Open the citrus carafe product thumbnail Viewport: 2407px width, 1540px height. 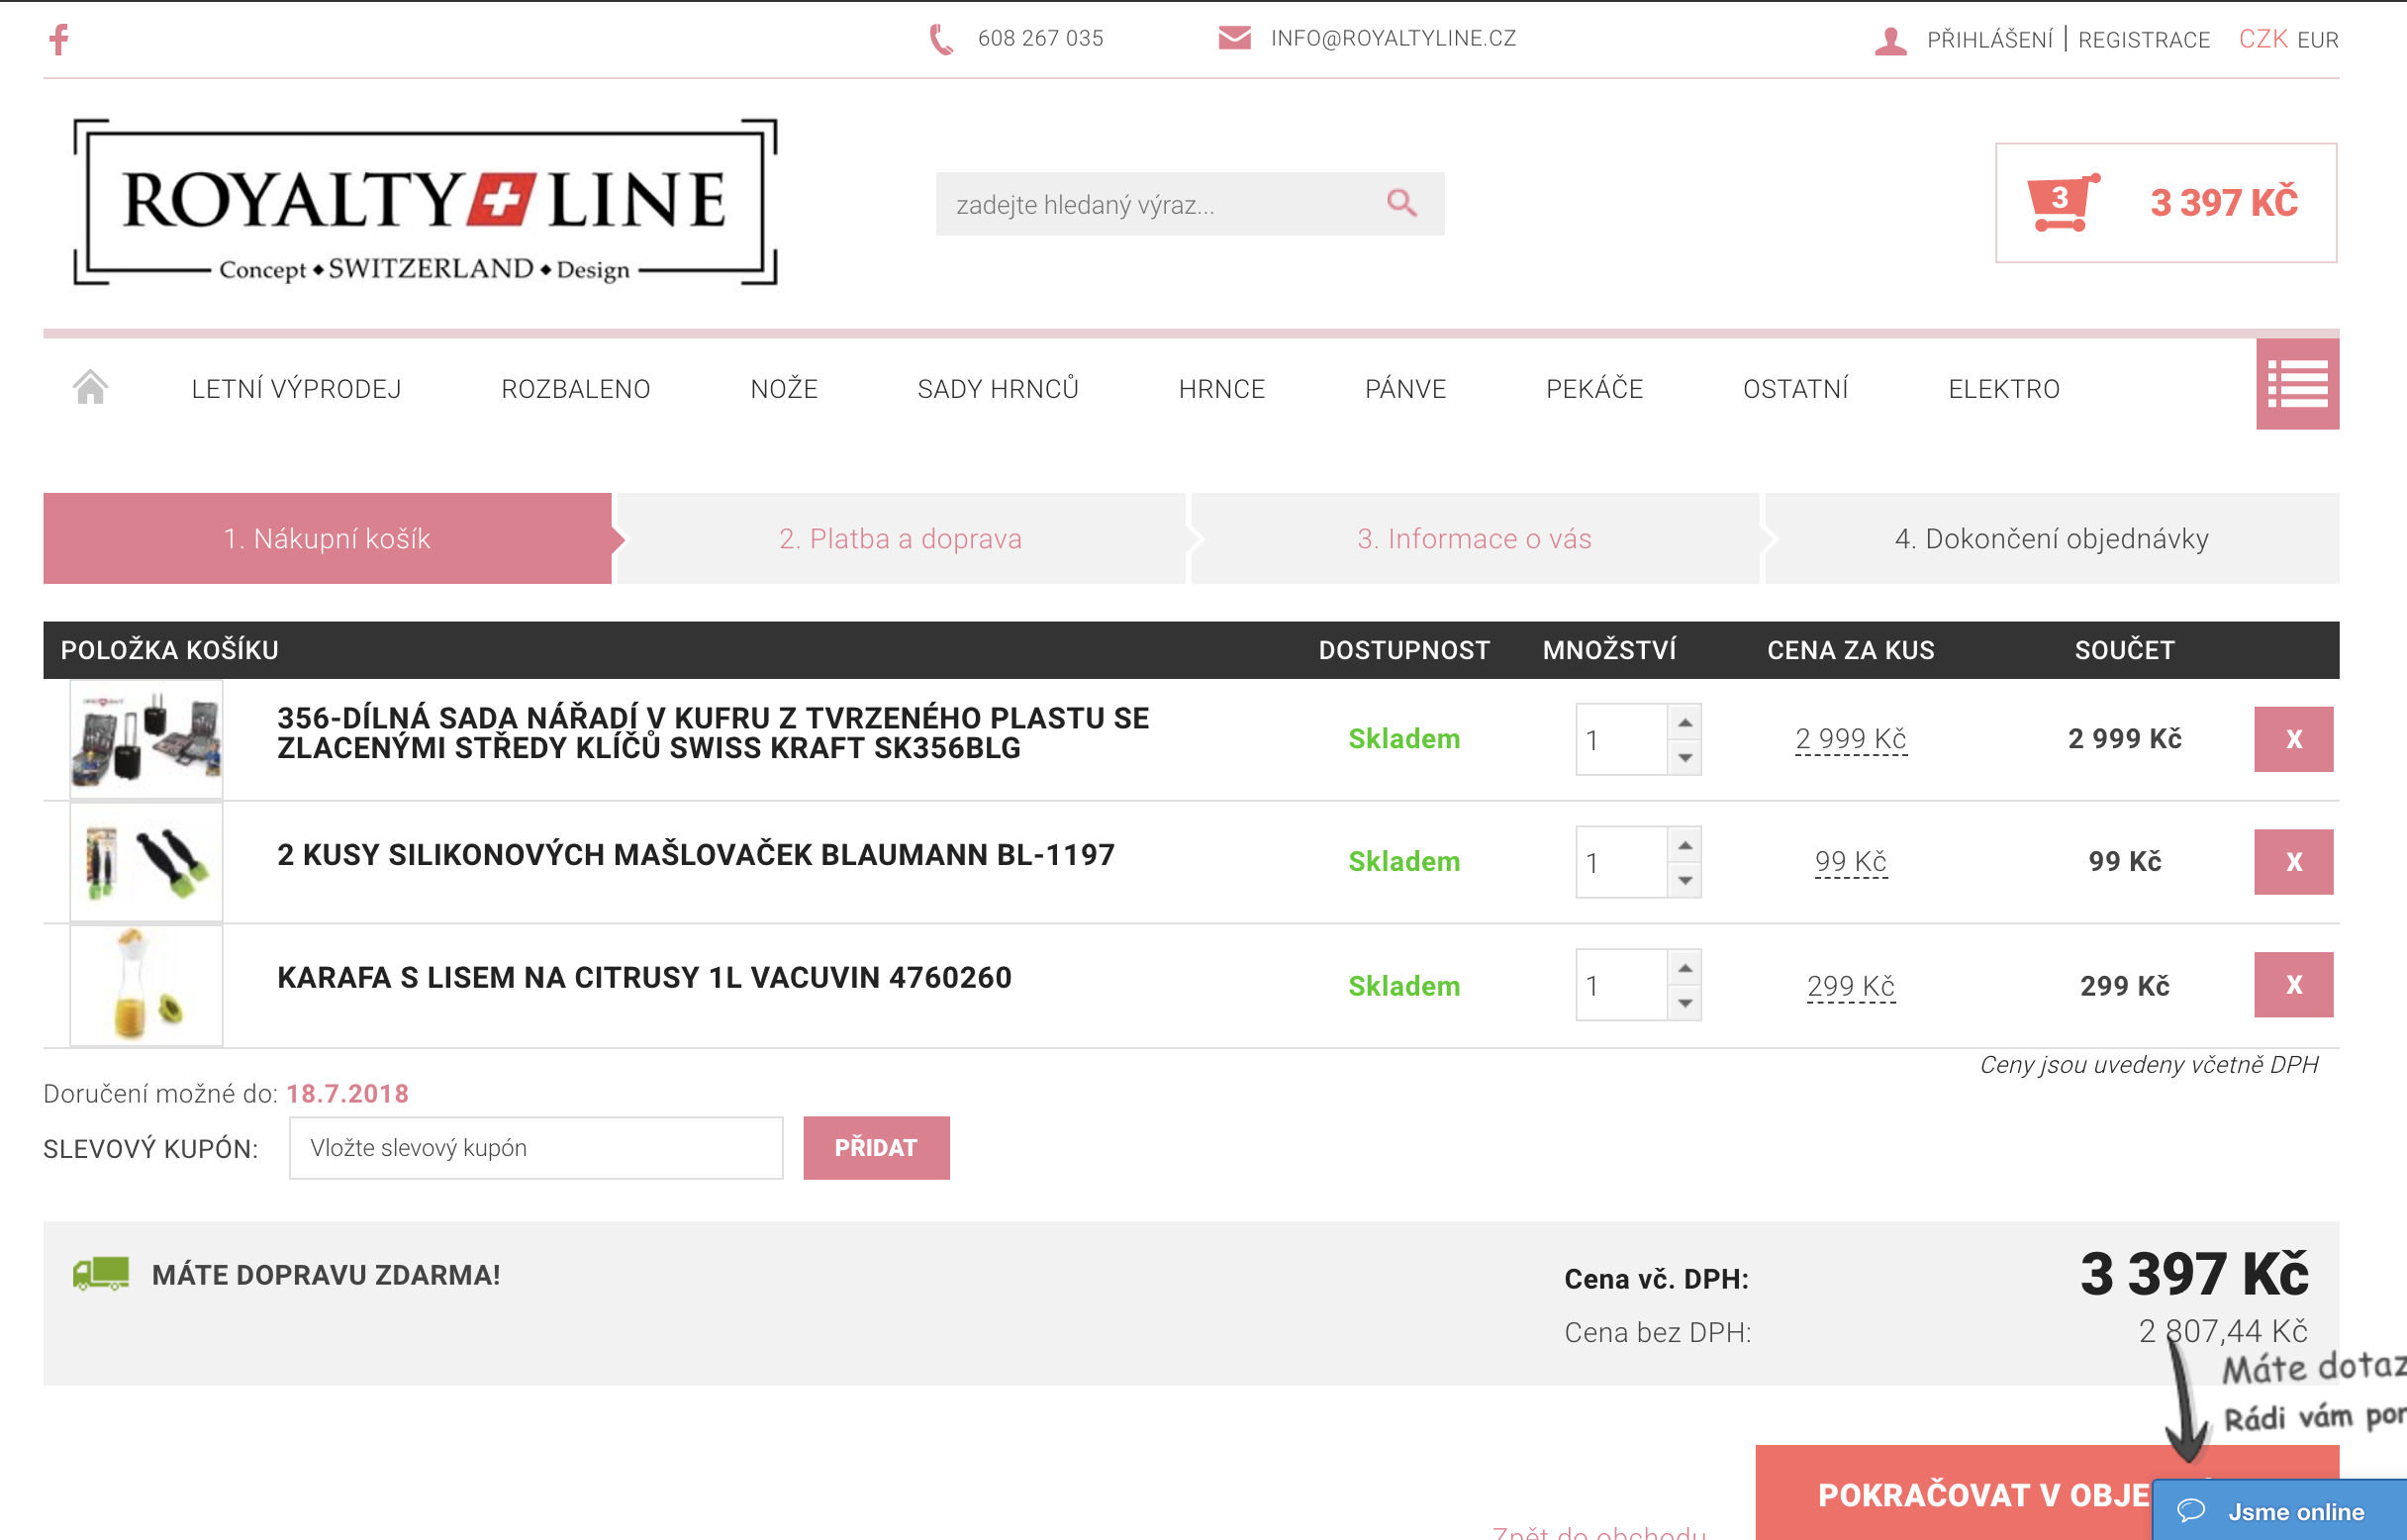(146, 985)
